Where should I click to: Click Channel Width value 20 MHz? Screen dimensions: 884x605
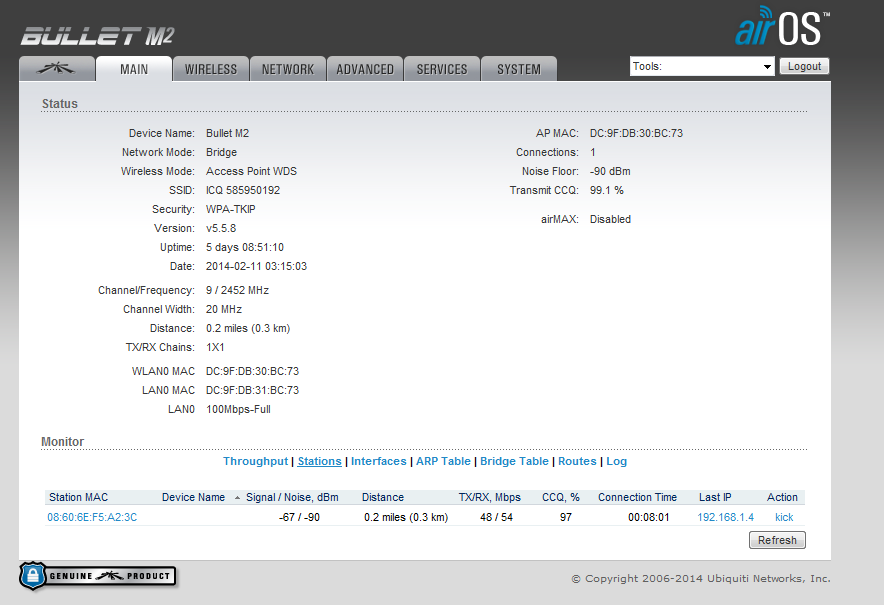coord(224,310)
